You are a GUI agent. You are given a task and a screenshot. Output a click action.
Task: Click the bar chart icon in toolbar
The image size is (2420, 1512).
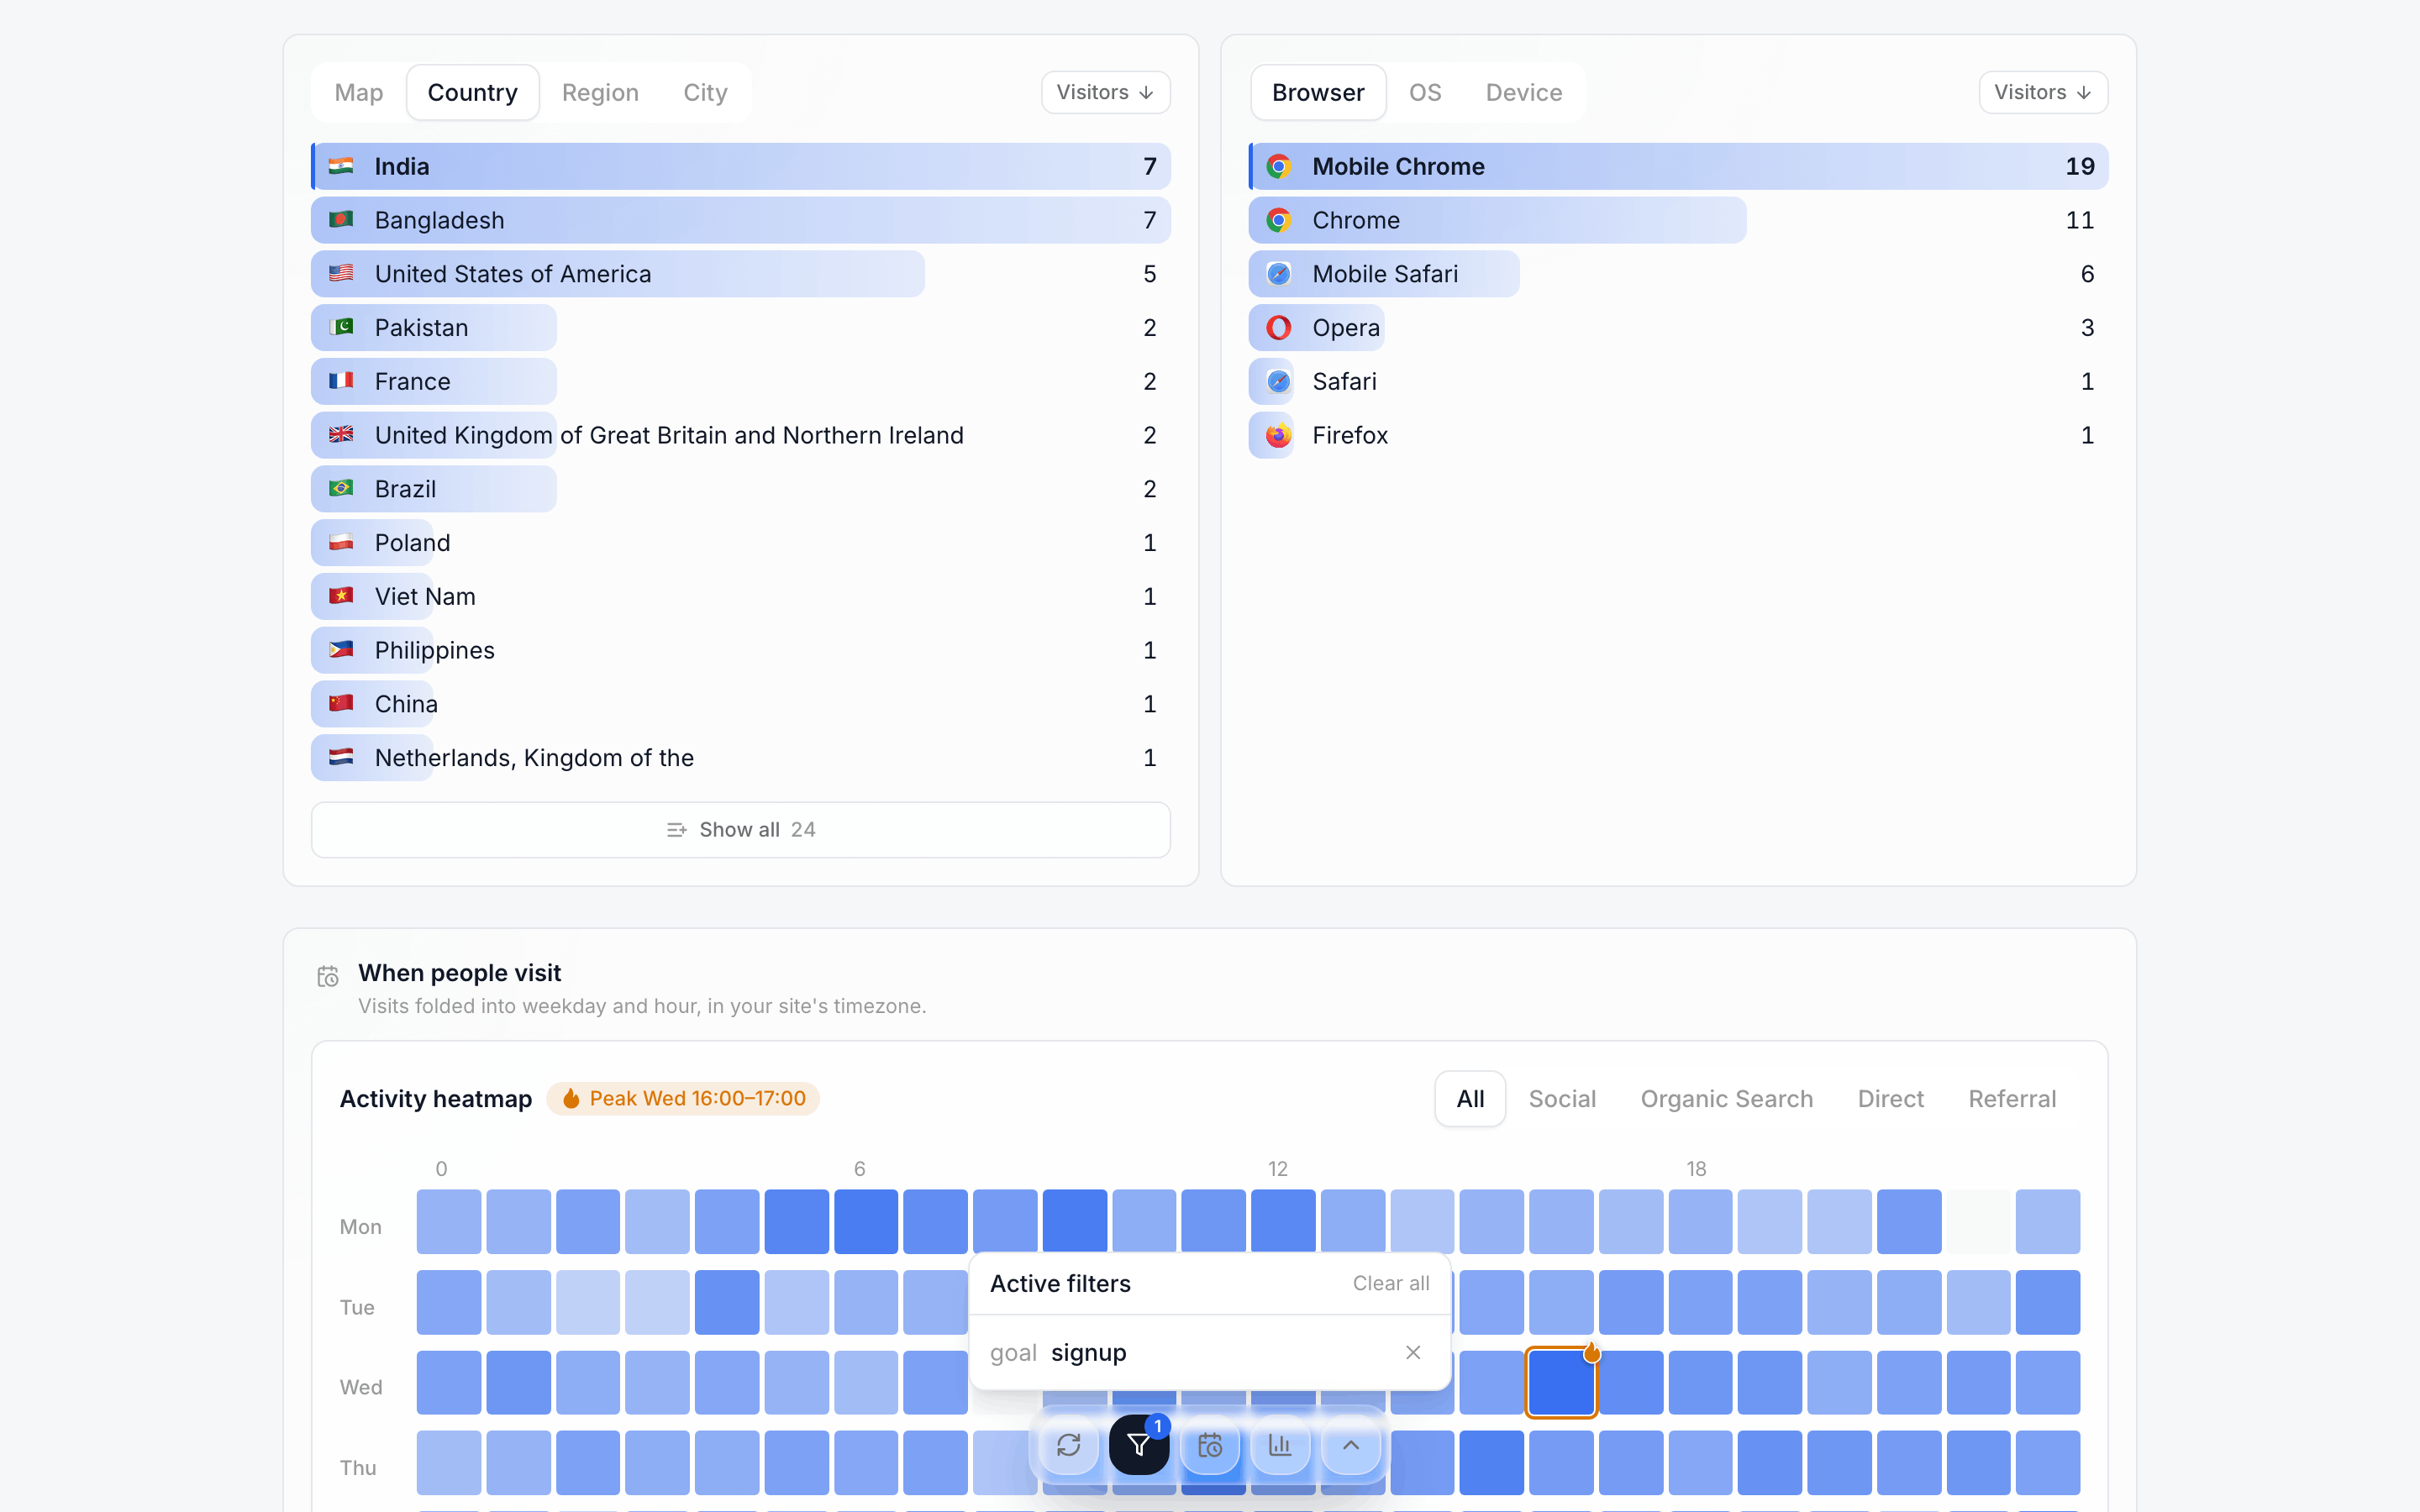pyautogui.click(x=1280, y=1445)
